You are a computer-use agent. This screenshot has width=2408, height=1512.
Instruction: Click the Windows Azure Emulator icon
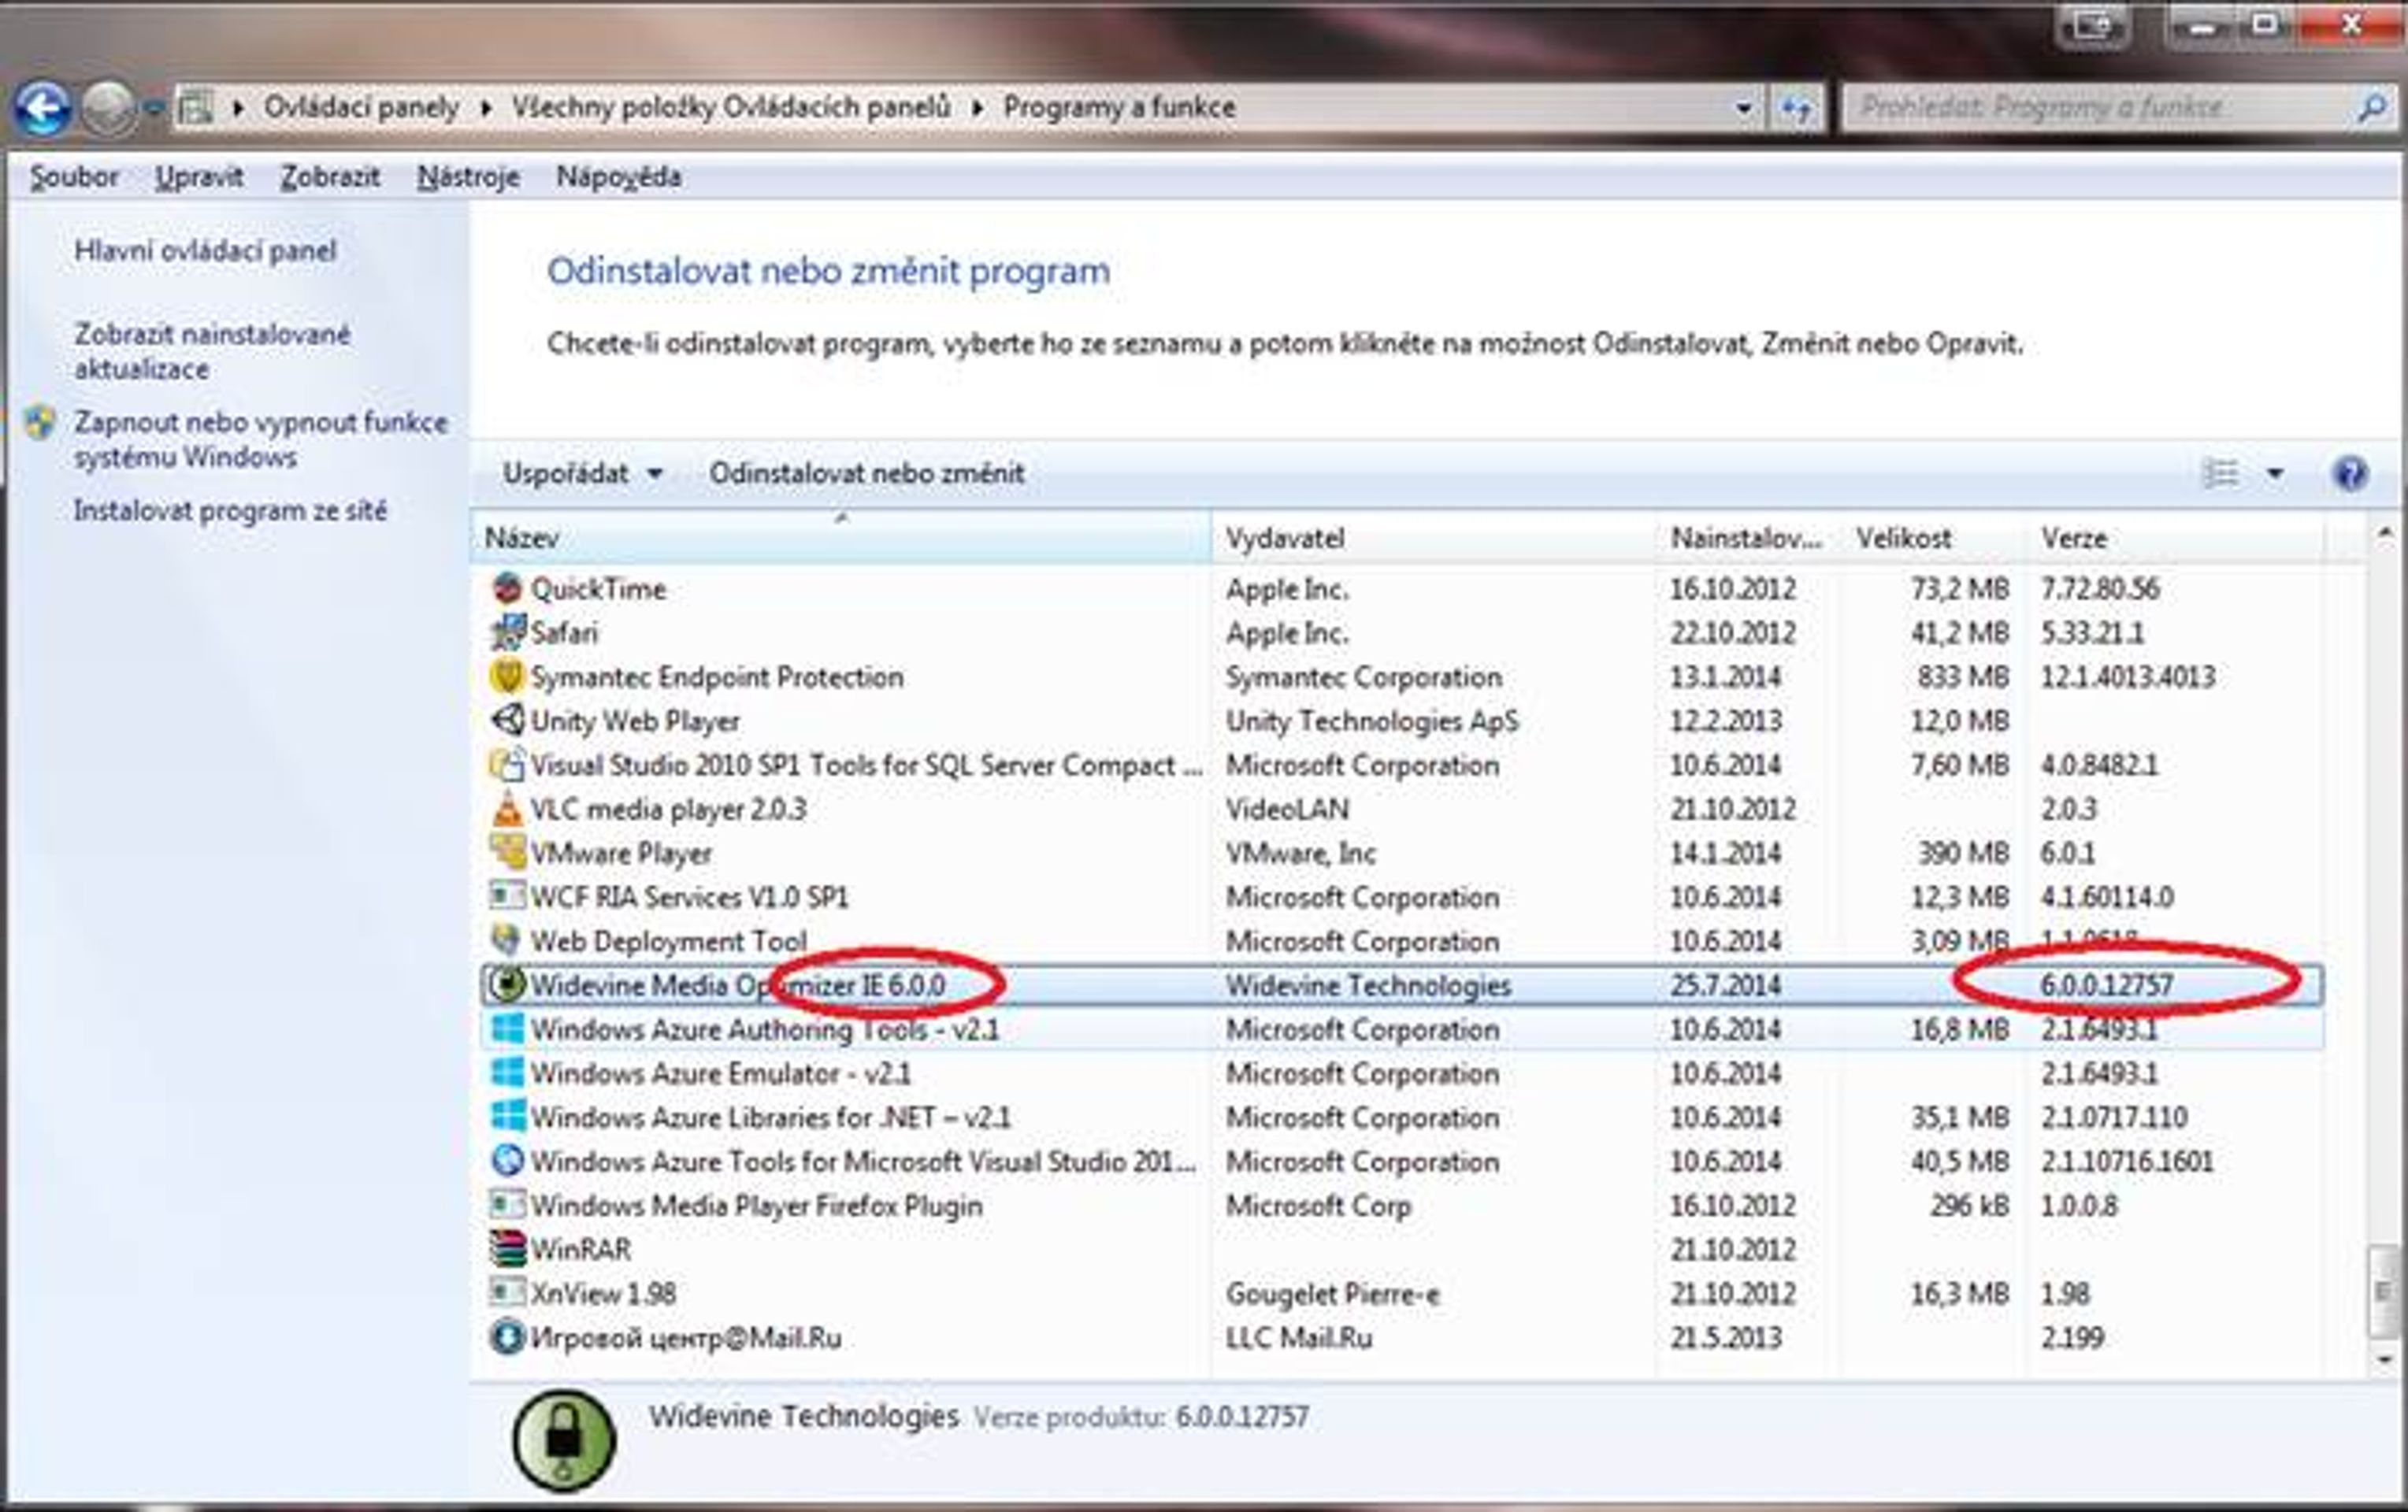tap(507, 1072)
